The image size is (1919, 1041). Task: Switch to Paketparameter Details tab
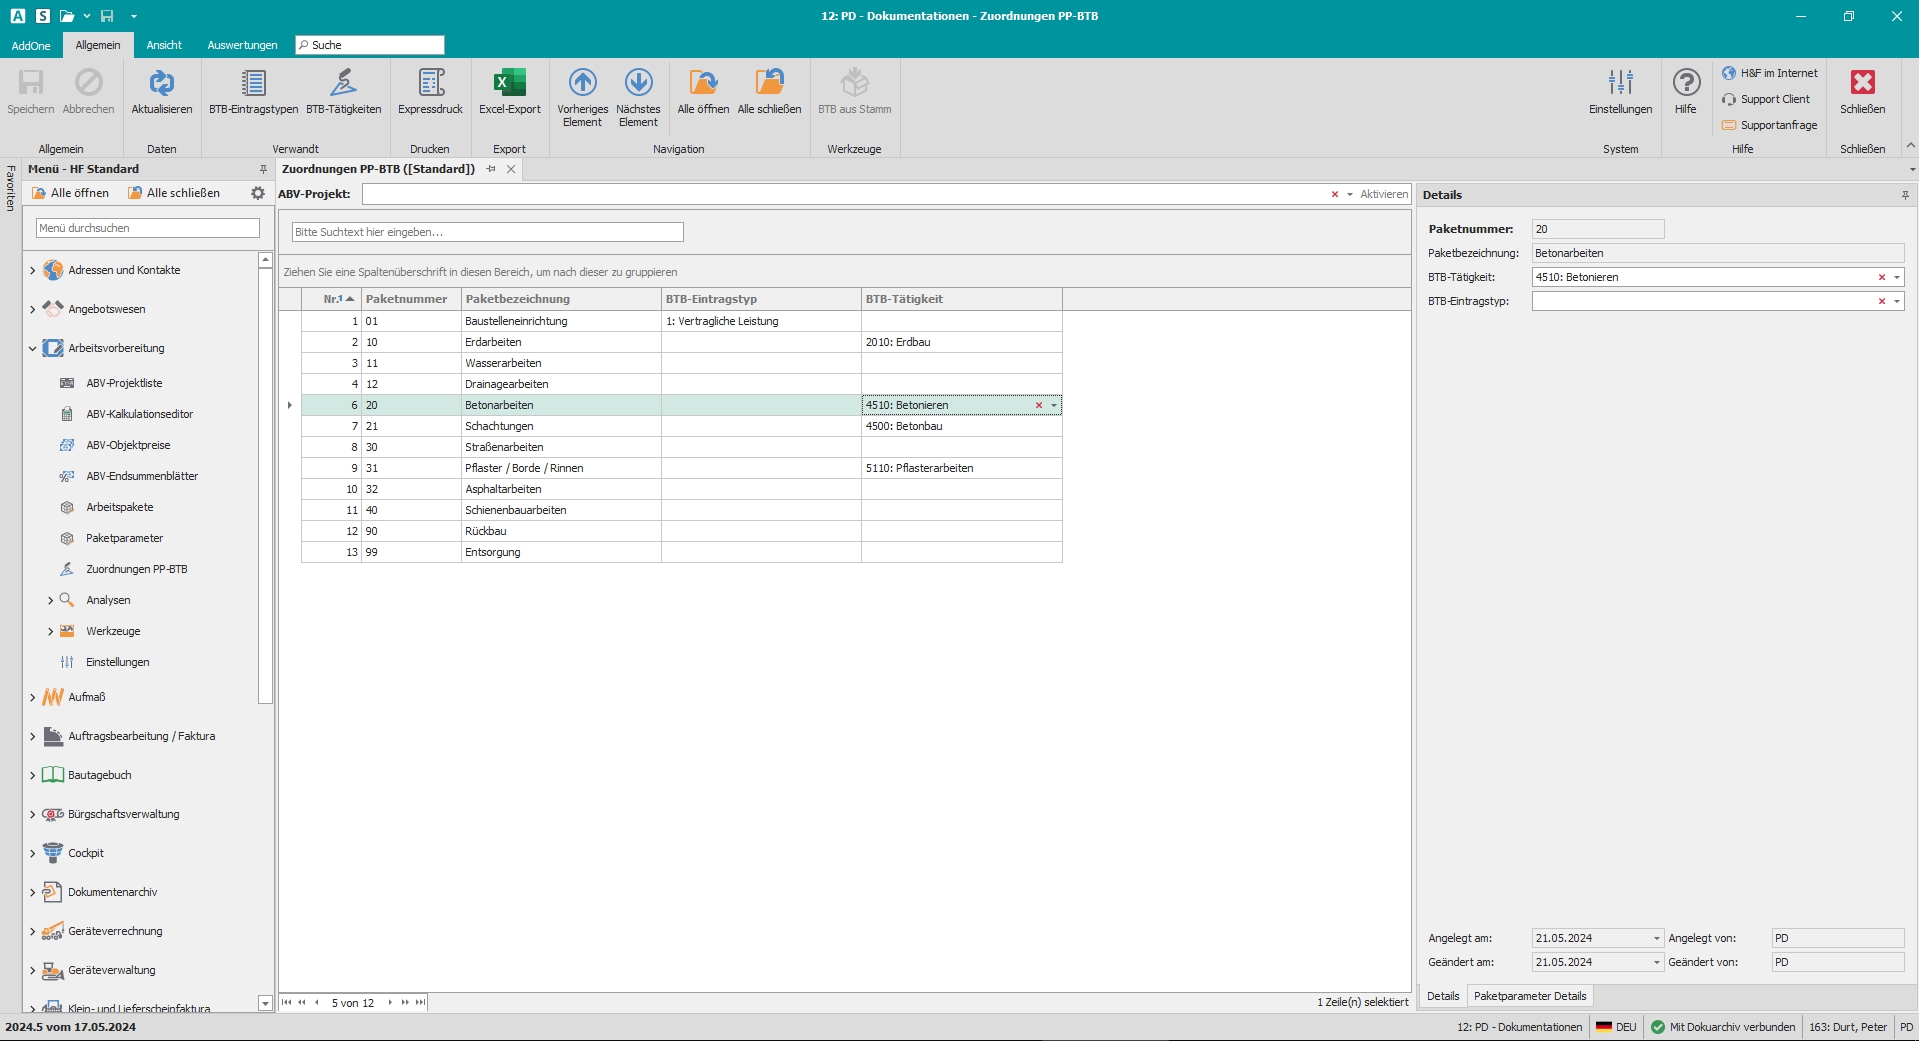[x=1529, y=996]
